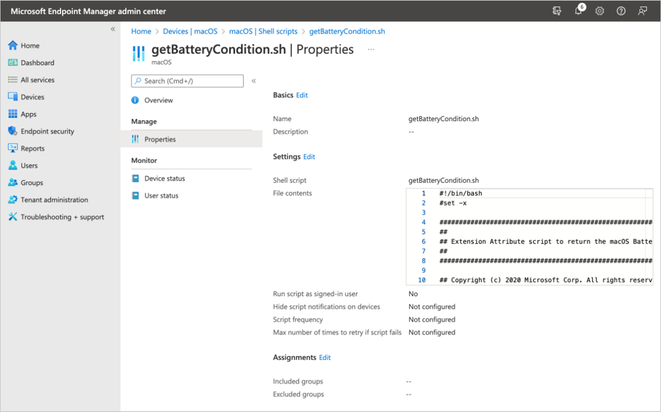The width and height of the screenshot is (661, 412).
Task: Click Shell script value getBatteryCondition.sh
Action: click(x=443, y=180)
